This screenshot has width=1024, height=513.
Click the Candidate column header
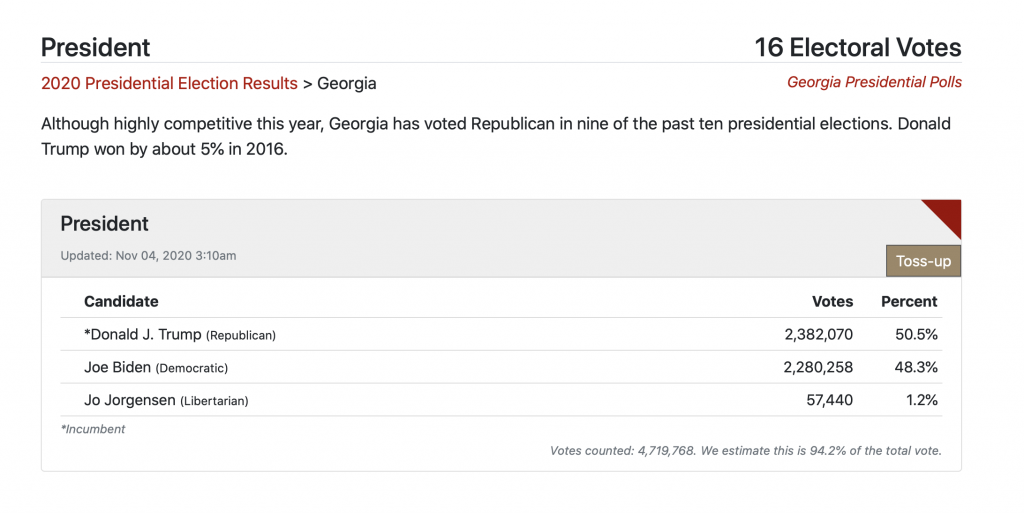(121, 302)
